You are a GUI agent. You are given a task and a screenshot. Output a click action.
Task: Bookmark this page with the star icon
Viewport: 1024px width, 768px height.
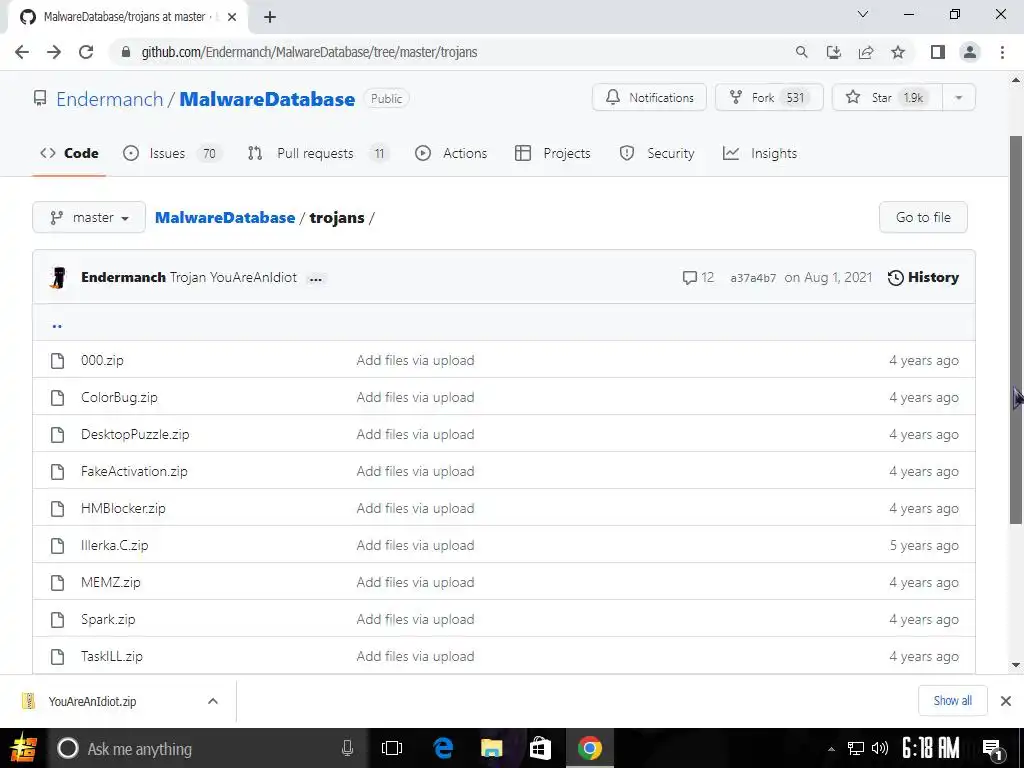point(898,52)
